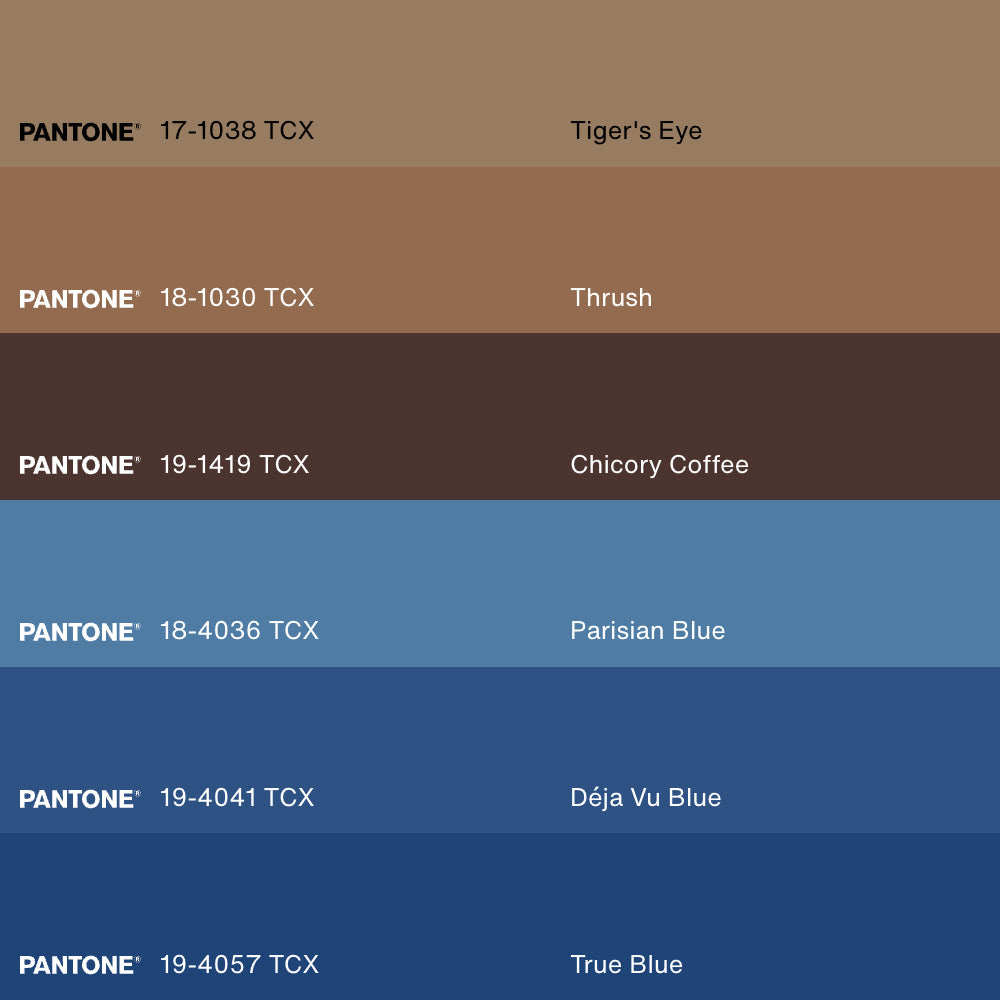
Task: Select the 19-4057 TCX color code
Action: tap(239, 964)
